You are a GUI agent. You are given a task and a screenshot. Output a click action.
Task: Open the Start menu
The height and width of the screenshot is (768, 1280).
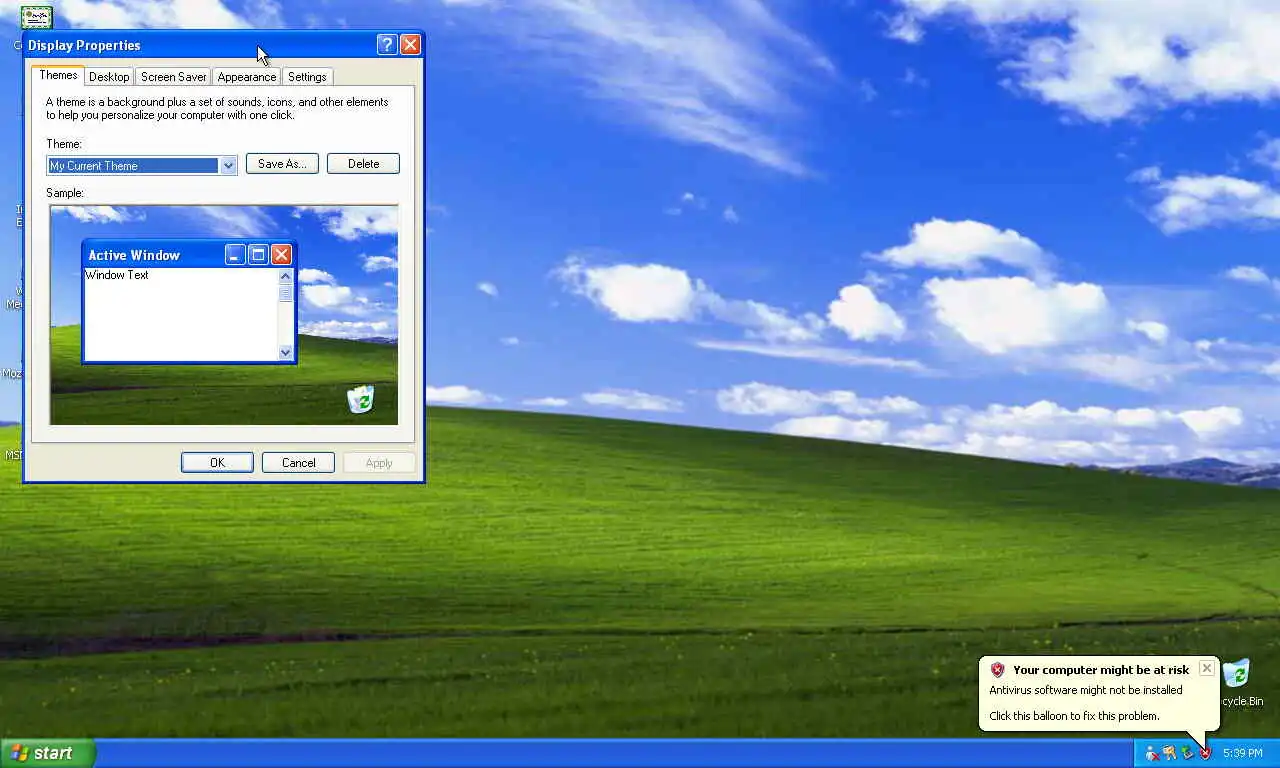point(48,753)
